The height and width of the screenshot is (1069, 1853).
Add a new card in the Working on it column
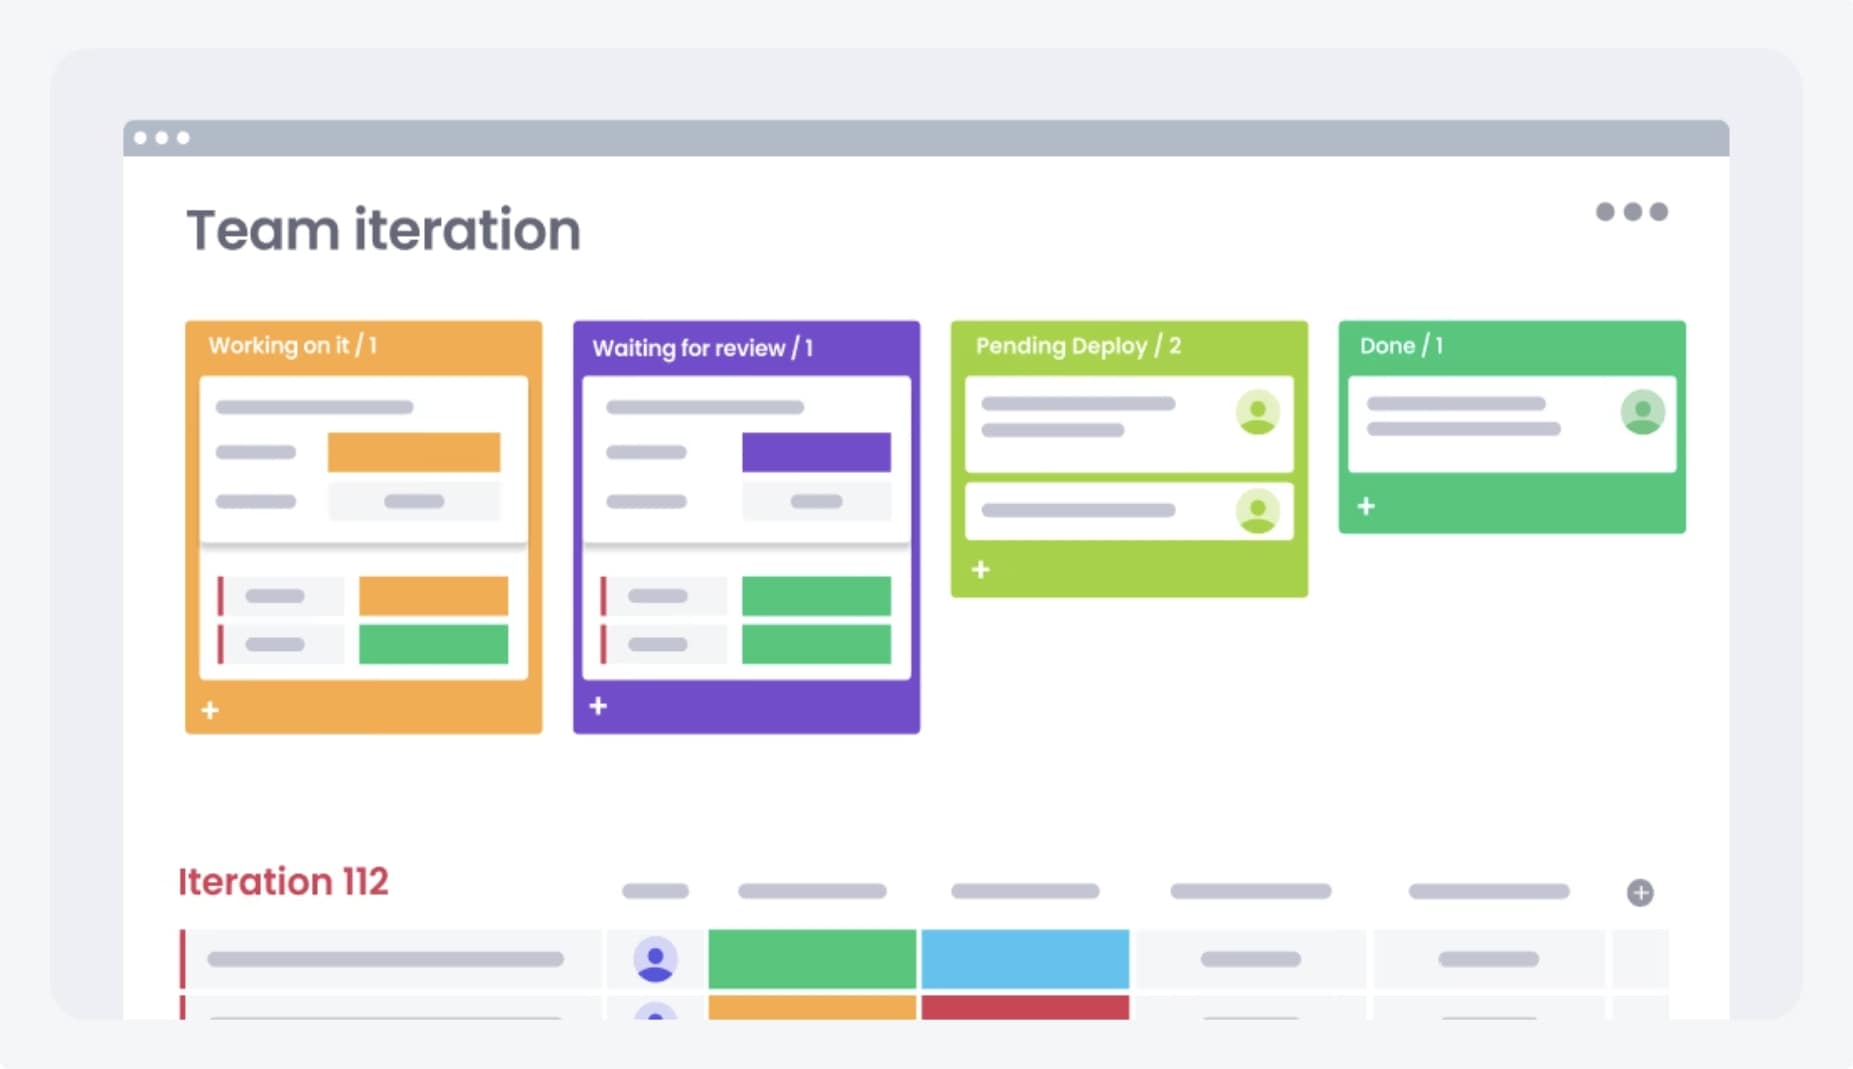point(211,711)
